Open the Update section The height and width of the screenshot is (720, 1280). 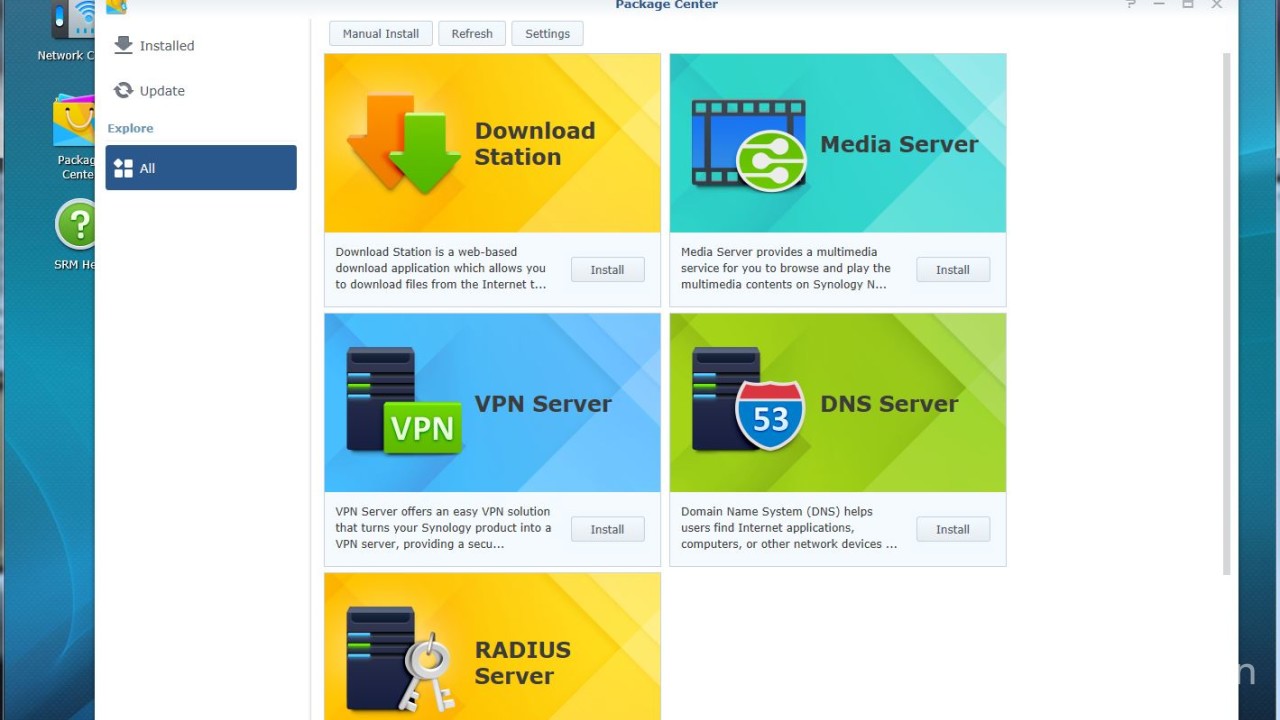[201, 90]
